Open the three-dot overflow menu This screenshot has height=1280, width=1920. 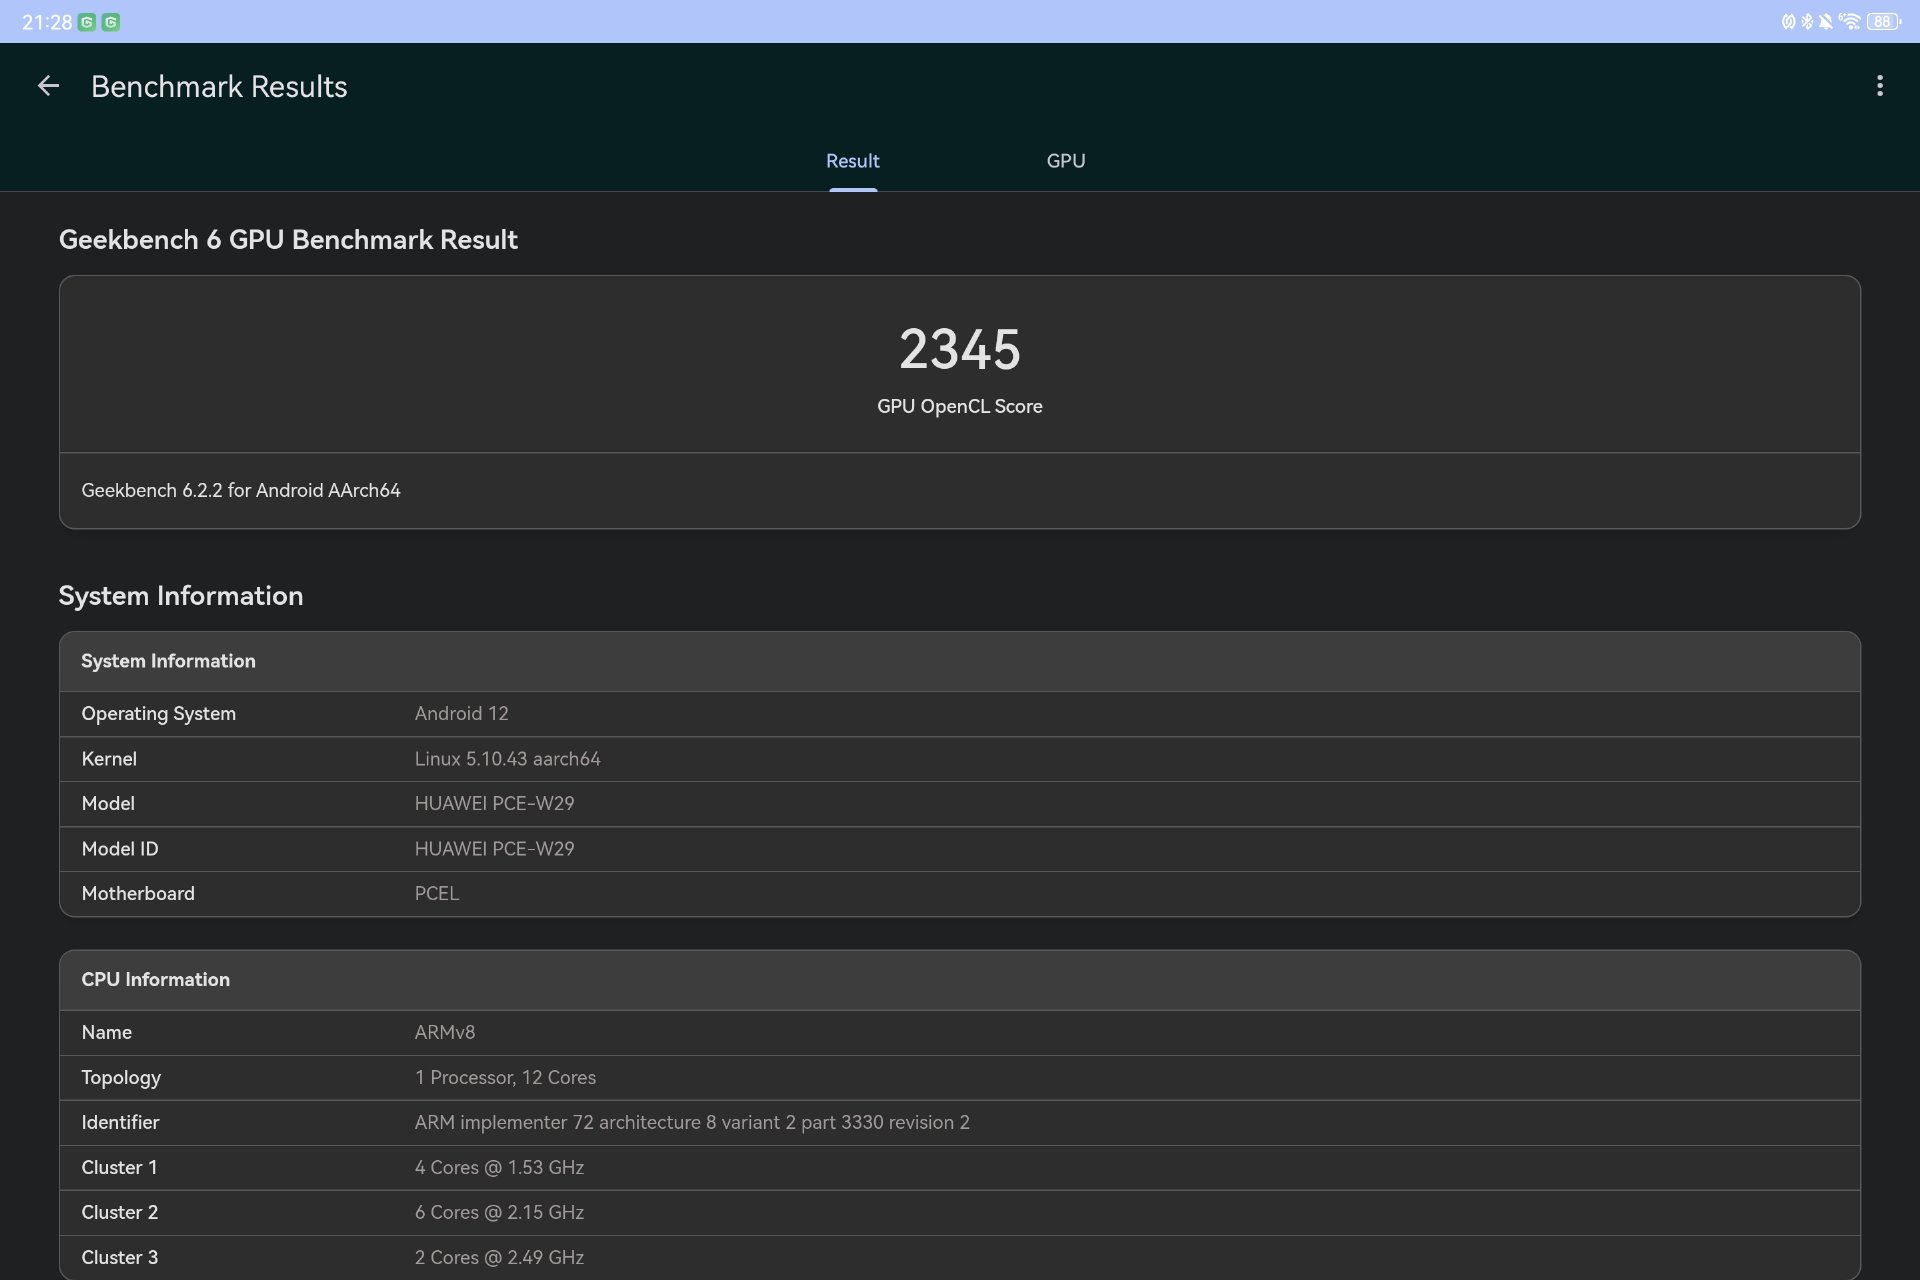[x=1880, y=86]
